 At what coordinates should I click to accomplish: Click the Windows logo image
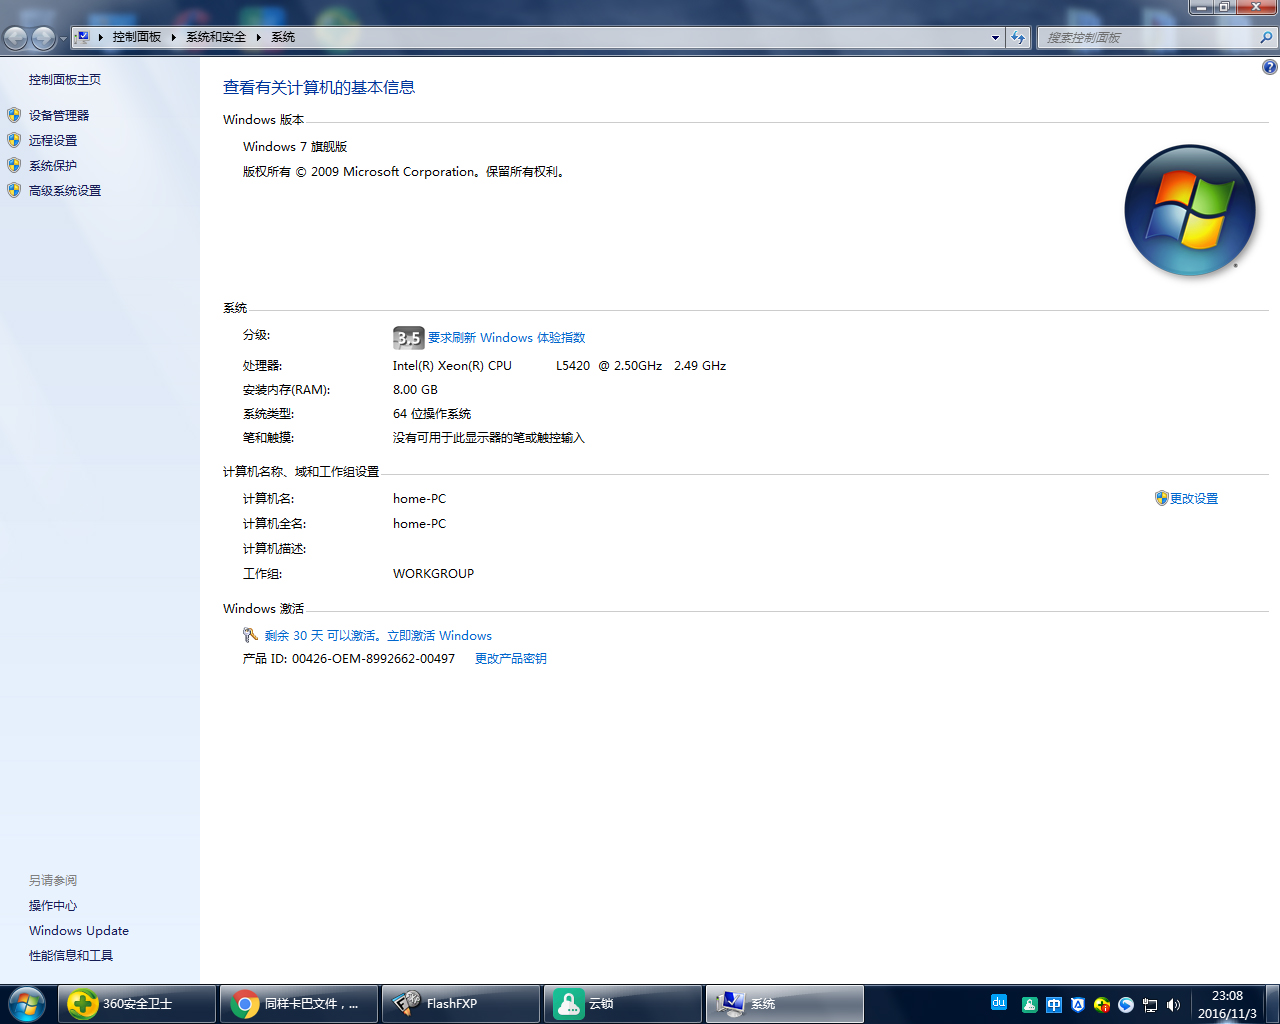1190,210
